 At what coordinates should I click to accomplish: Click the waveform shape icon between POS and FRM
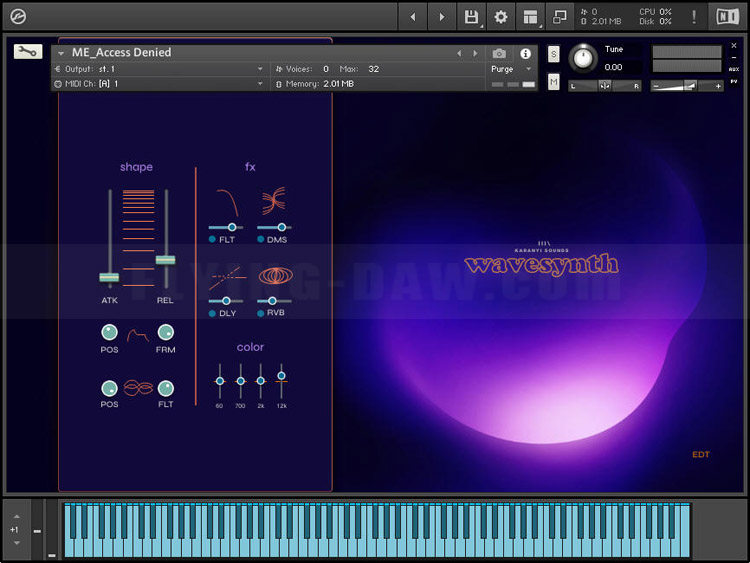[x=138, y=336]
